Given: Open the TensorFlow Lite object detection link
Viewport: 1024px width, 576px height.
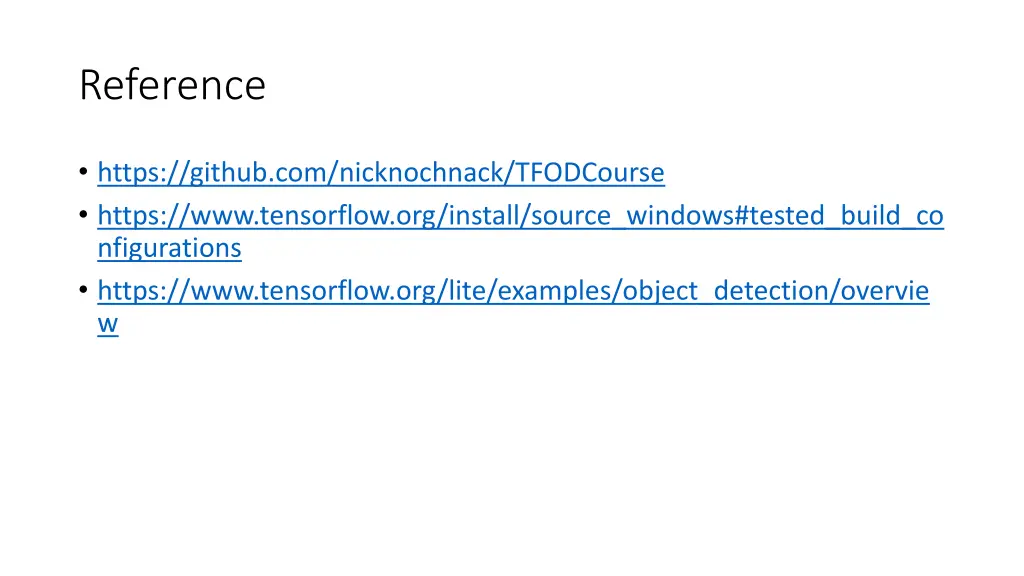Looking at the screenshot, I should (x=513, y=291).
